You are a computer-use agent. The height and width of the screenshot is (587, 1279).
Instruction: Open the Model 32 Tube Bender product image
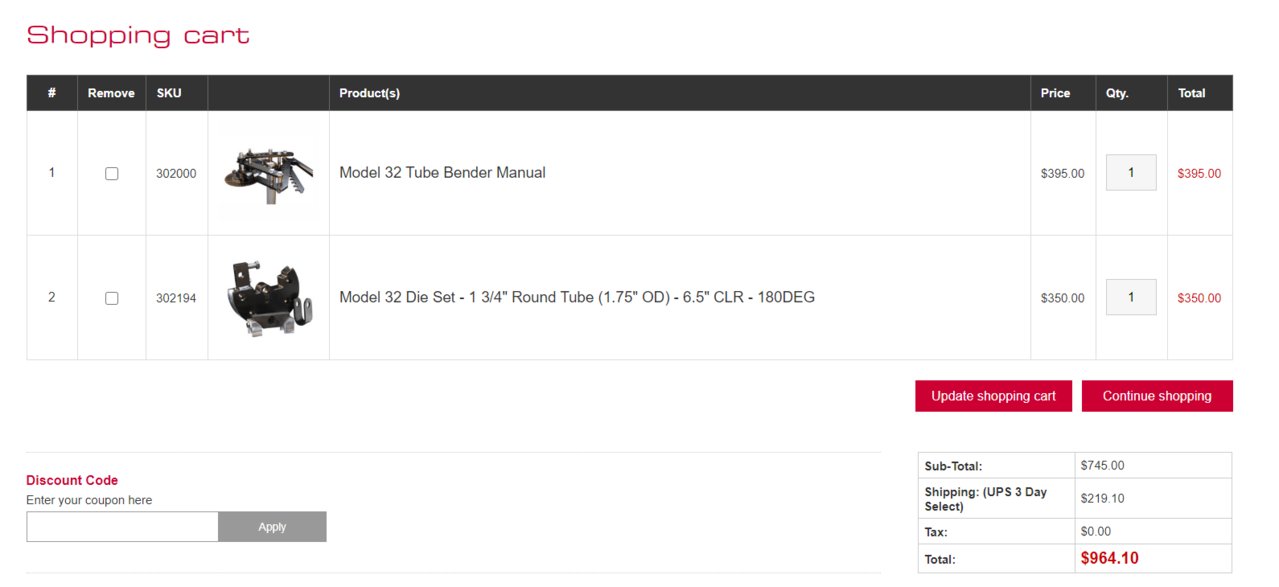click(x=268, y=173)
